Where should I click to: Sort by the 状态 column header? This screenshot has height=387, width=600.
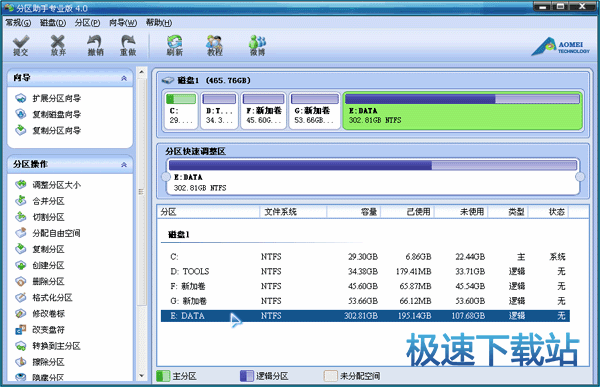coord(548,212)
